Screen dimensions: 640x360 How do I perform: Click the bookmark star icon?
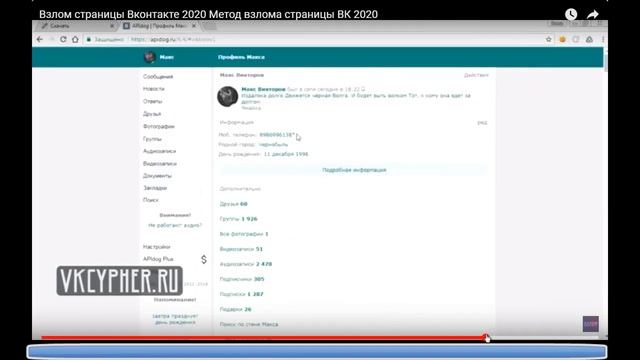549,40
